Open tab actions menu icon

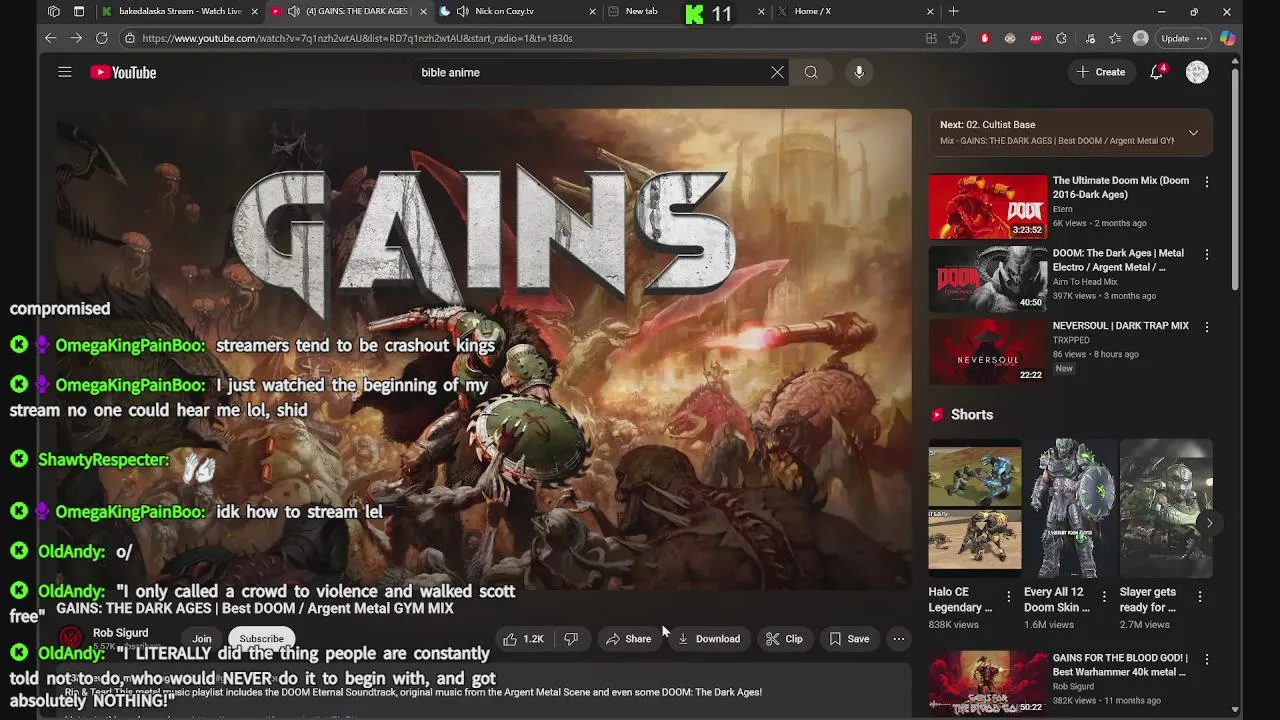click(79, 11)
